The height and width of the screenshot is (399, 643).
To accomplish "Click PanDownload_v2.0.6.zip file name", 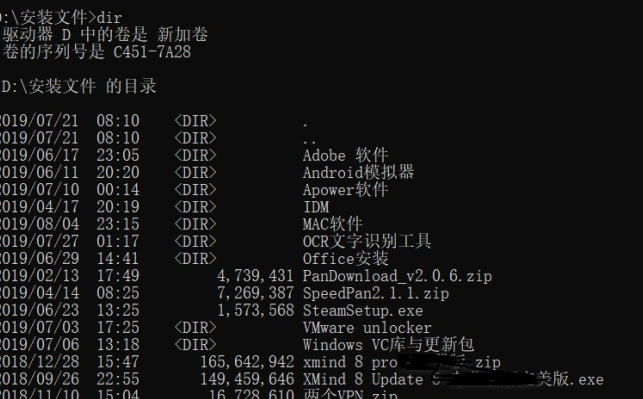I will [x=397, y=276].
